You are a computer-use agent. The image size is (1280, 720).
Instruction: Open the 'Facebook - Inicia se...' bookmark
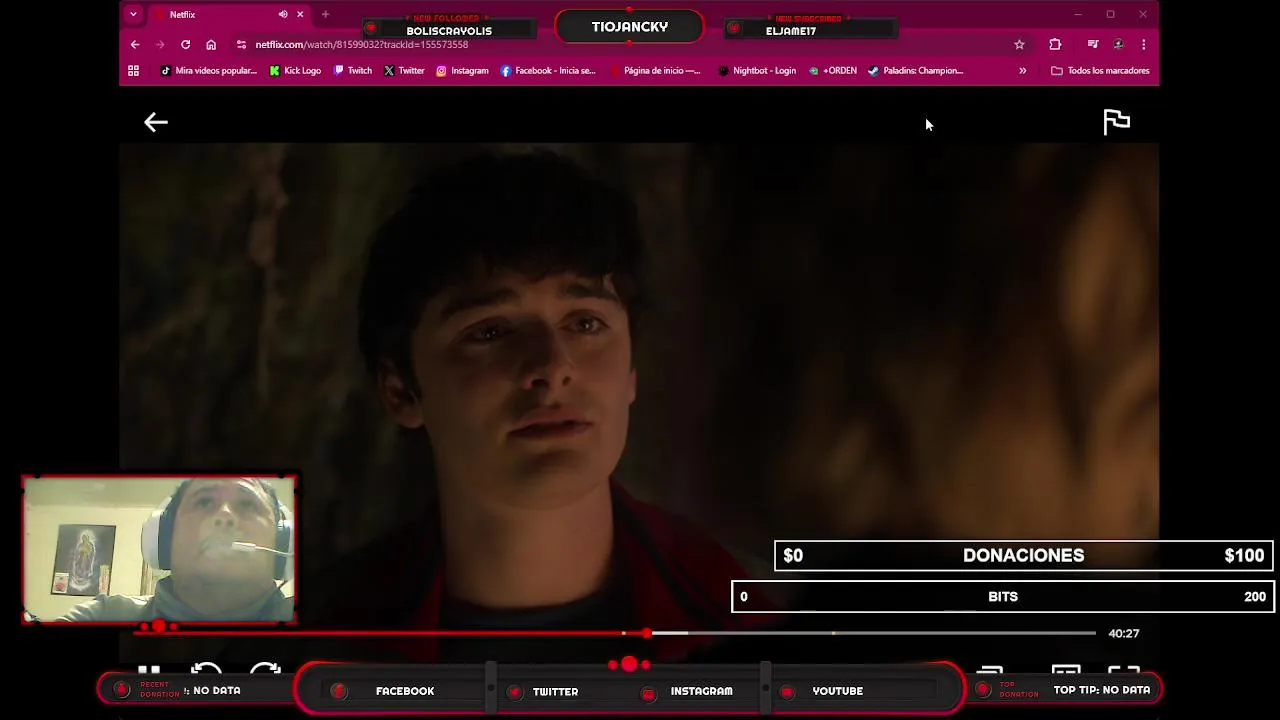[548, 70]
